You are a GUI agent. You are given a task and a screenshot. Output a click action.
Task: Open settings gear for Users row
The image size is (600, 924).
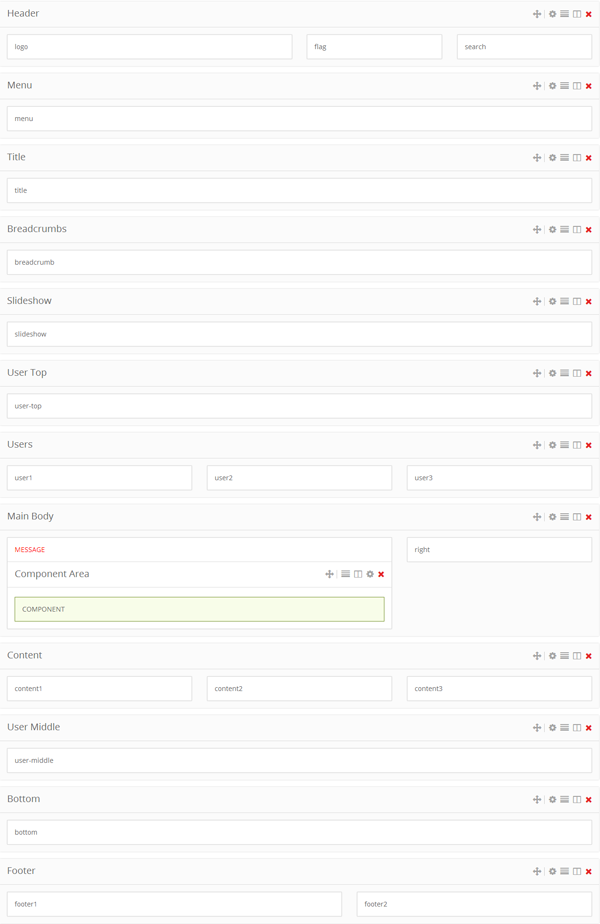pyautogui.click(x=552, y=445)
